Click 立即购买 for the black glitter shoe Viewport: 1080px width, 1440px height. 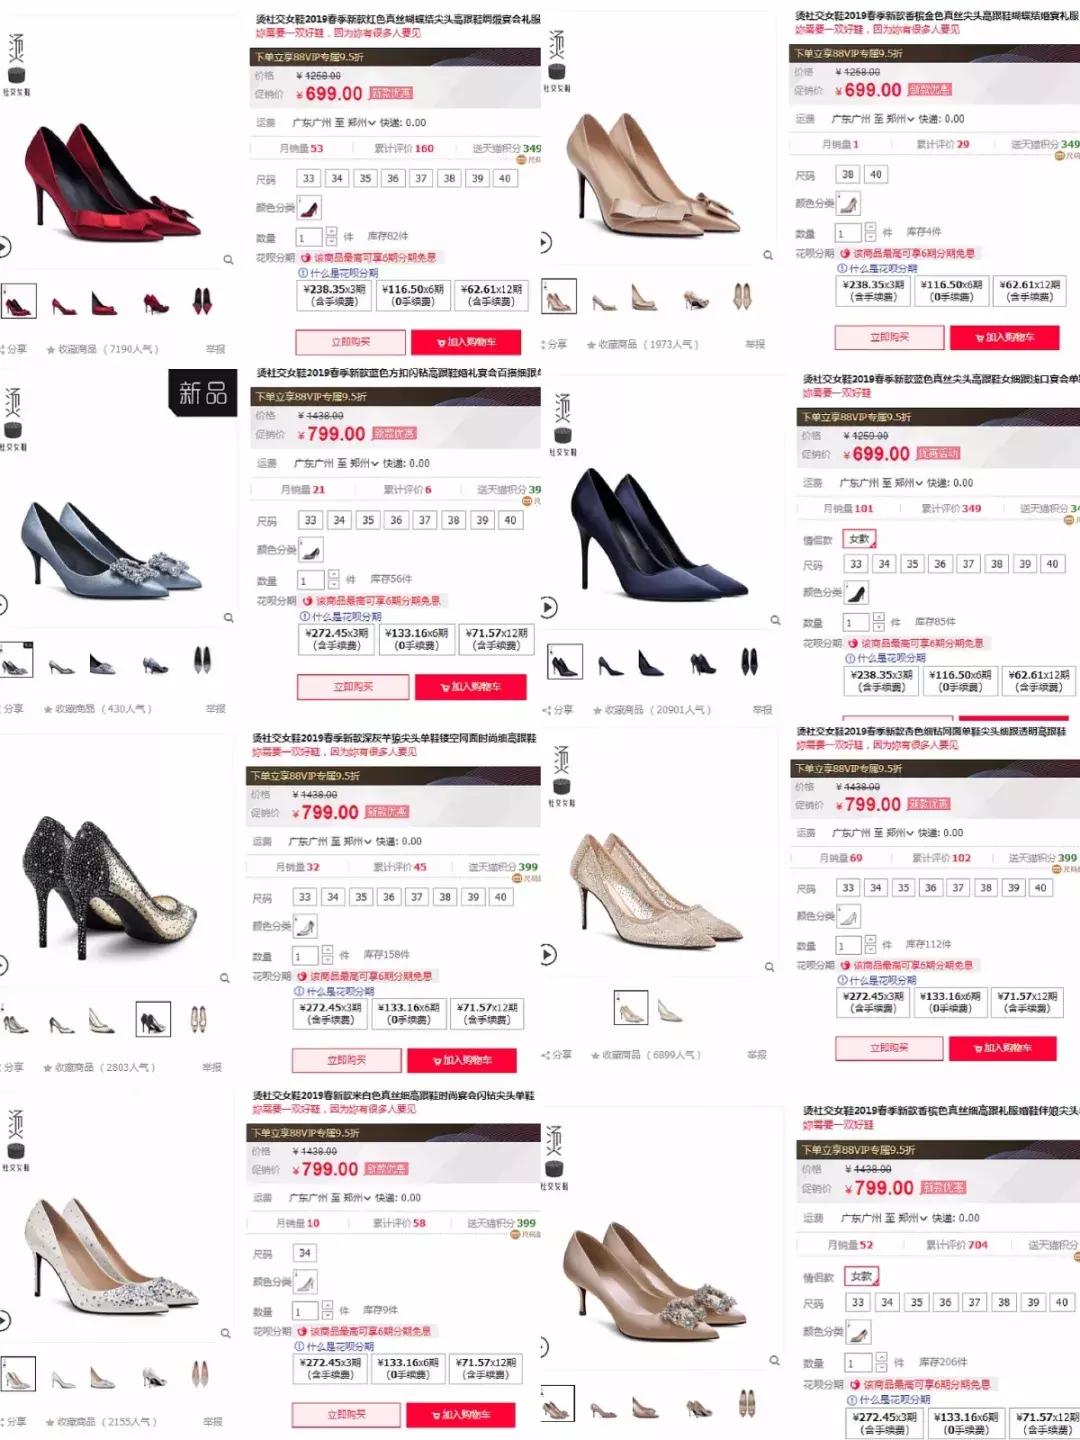coord(347,1060)
